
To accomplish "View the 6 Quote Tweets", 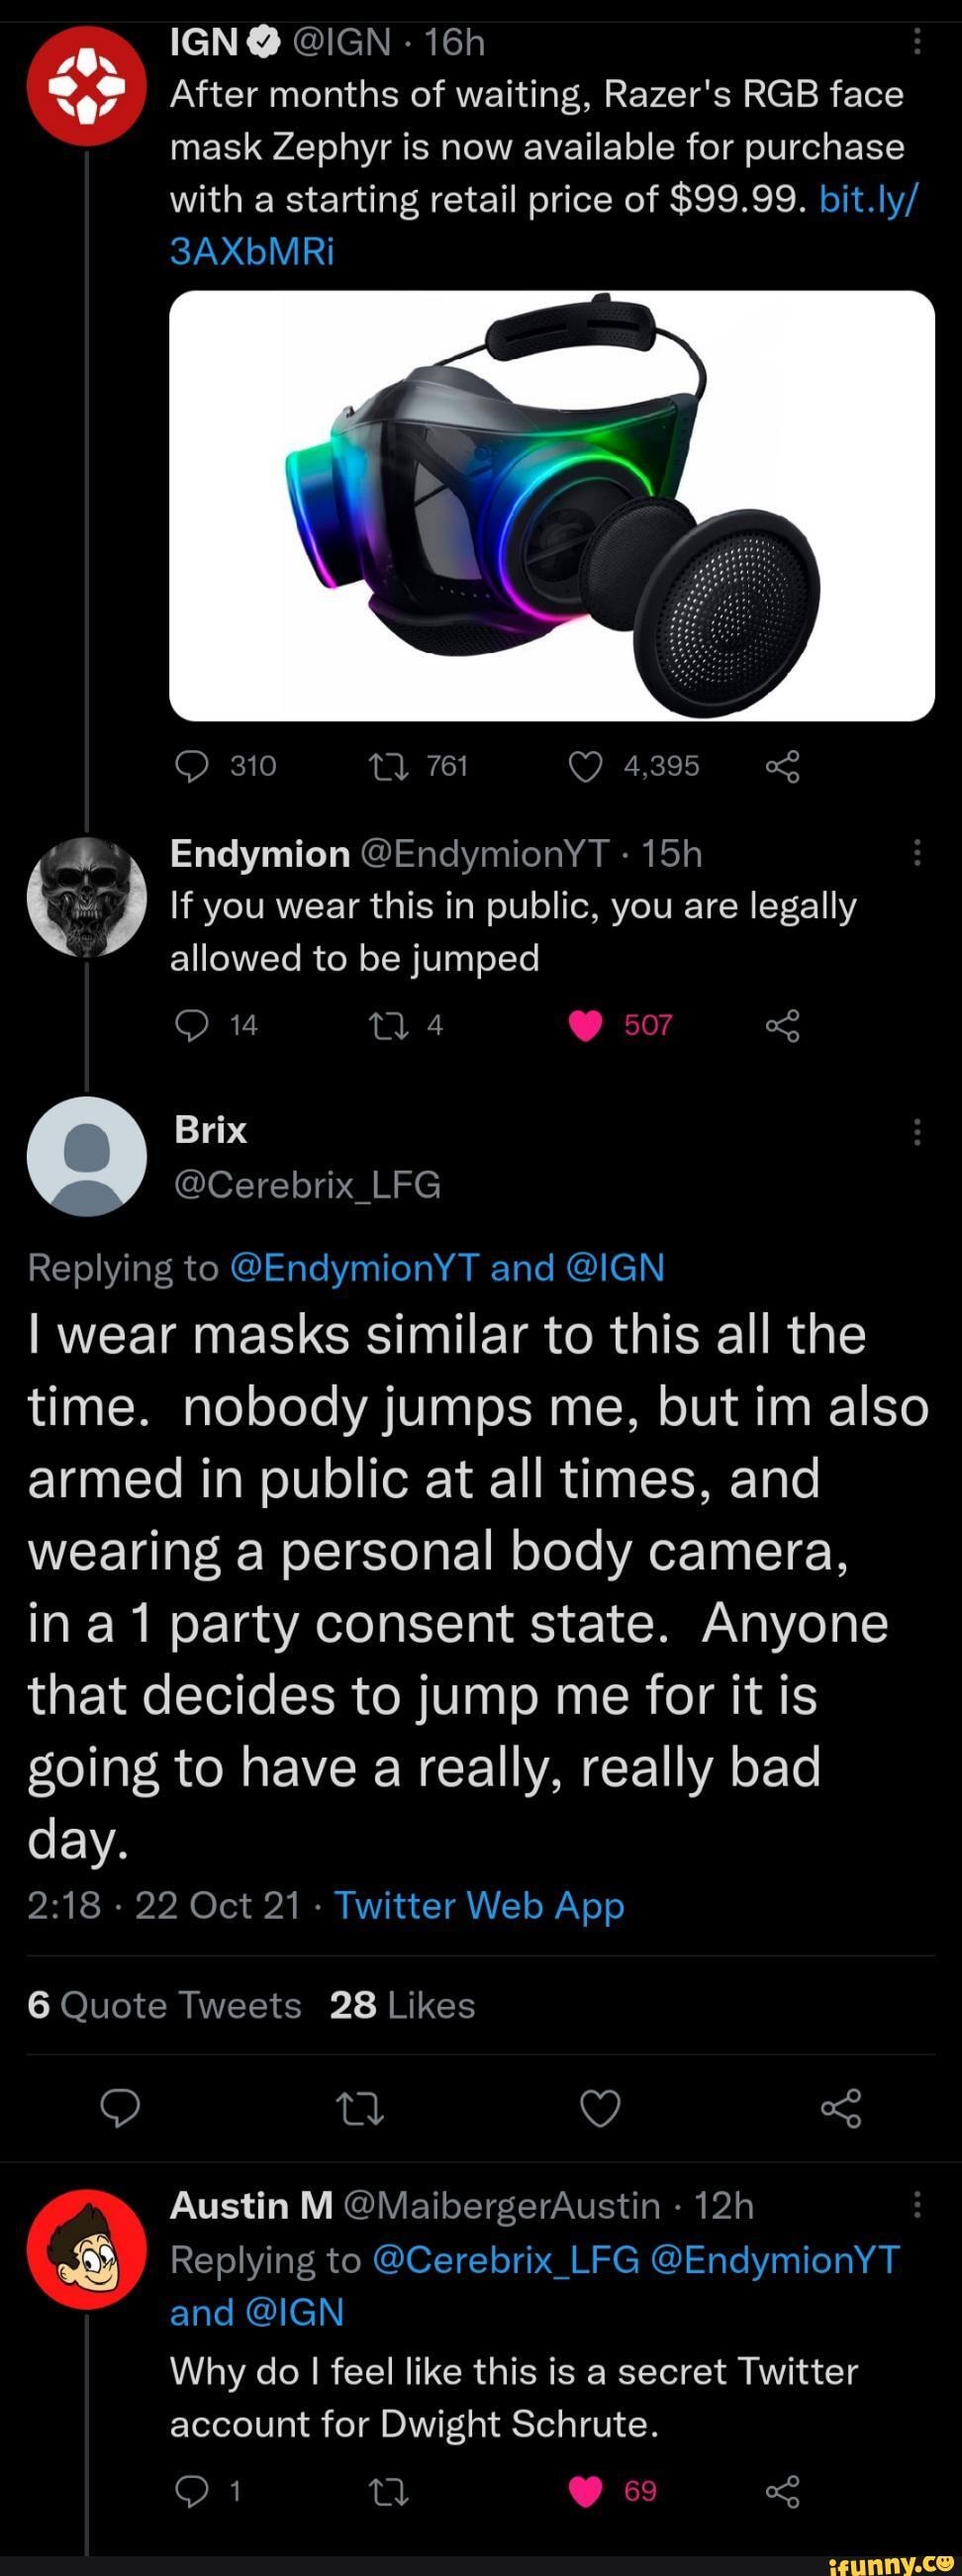I will [x=165, y=2005].
